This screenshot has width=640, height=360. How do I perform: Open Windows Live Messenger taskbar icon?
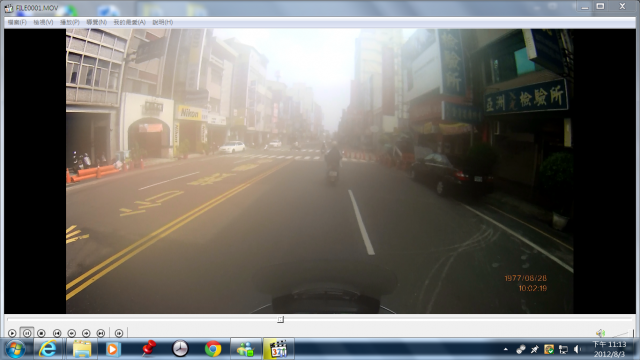coord(245,349)
